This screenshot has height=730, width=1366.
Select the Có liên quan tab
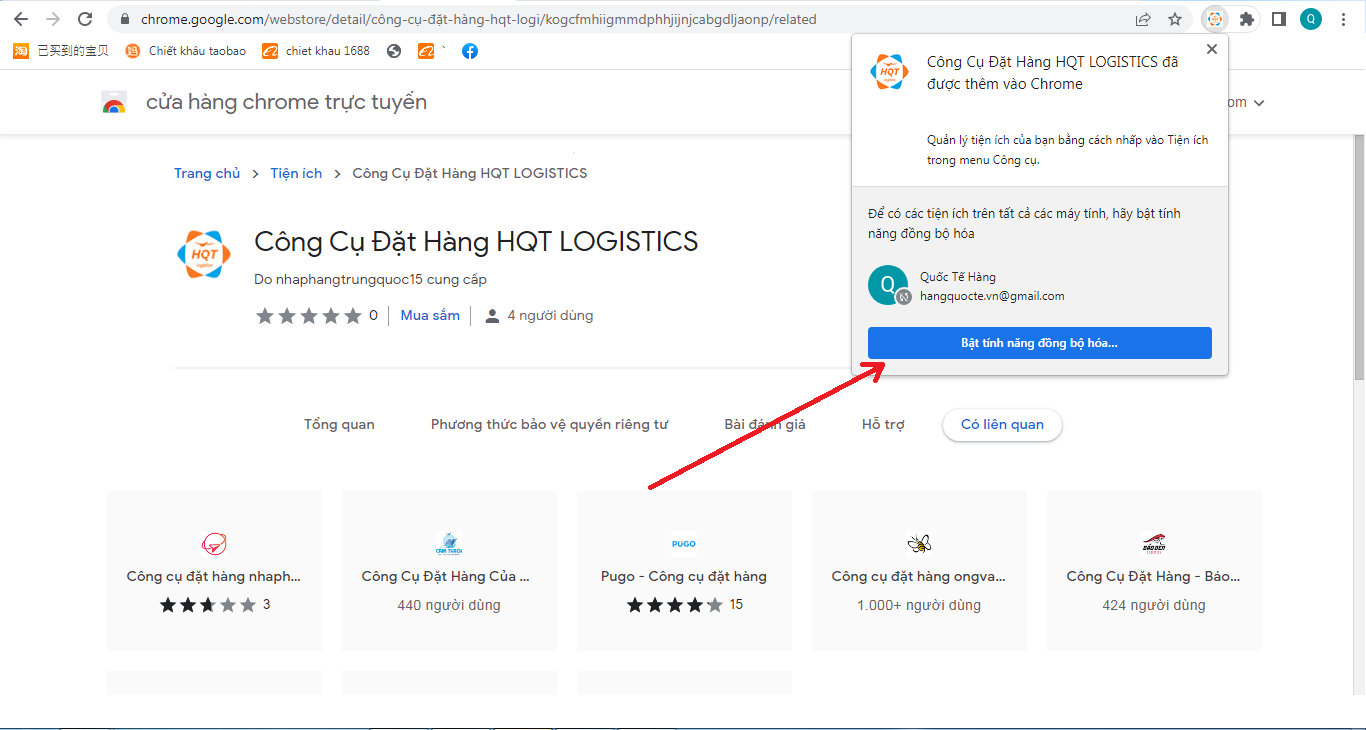[x=1002, y=424]
